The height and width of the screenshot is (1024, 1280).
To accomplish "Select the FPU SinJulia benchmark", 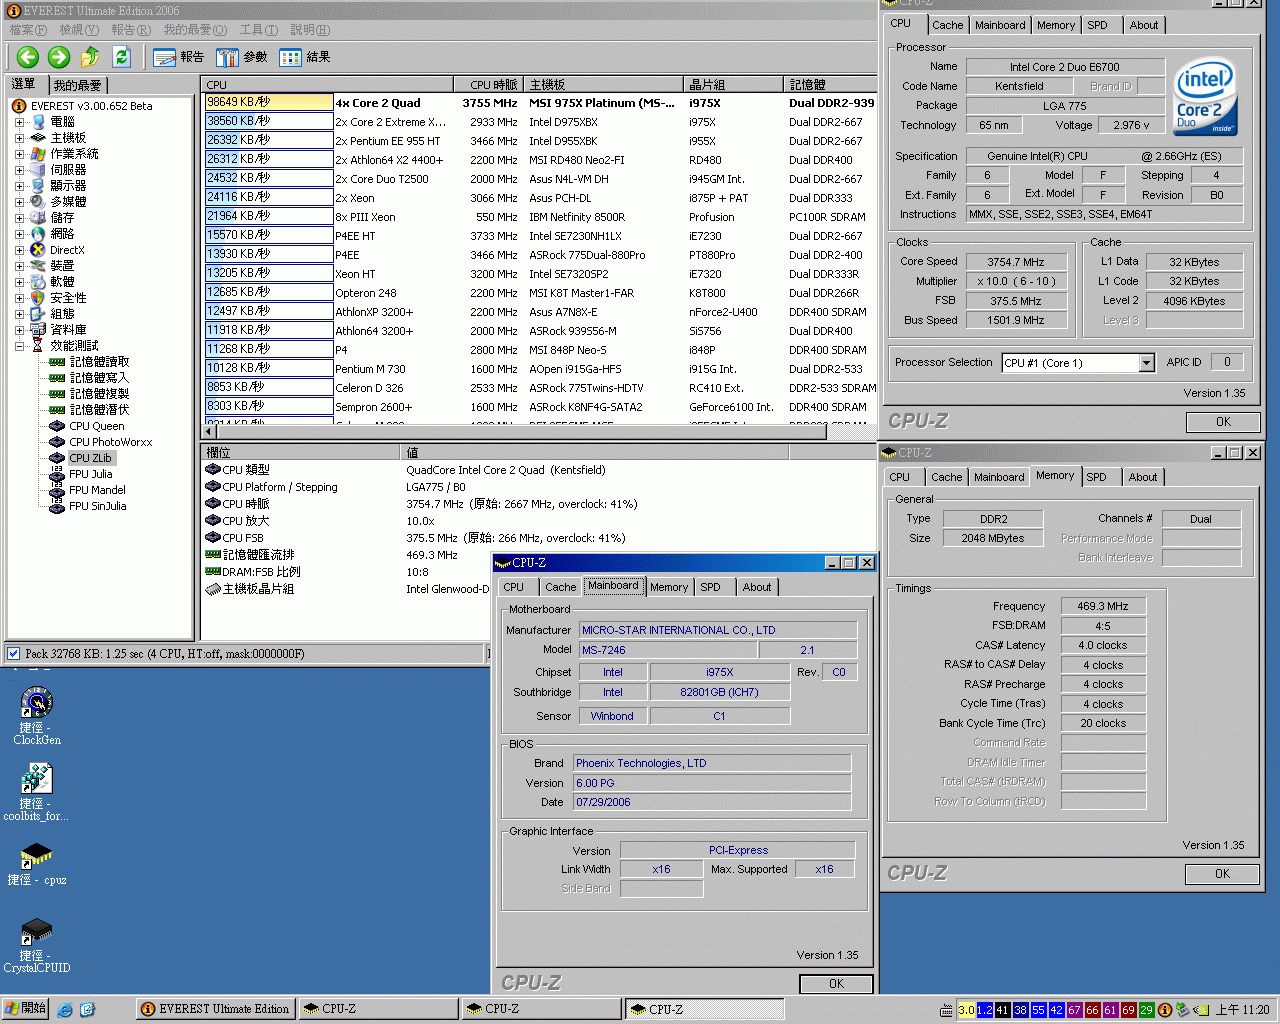I will [97, 506].
